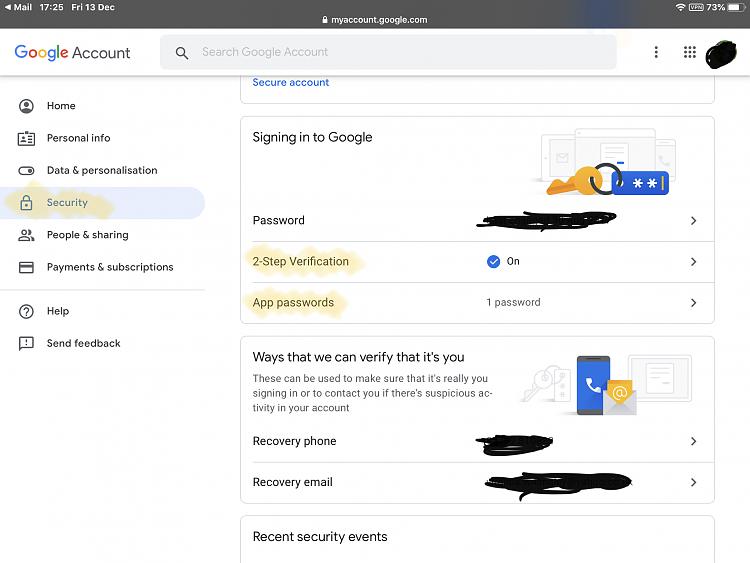Click the Data & personalisation toggle icon
750x563 pixels.
(x=26, y=170)
